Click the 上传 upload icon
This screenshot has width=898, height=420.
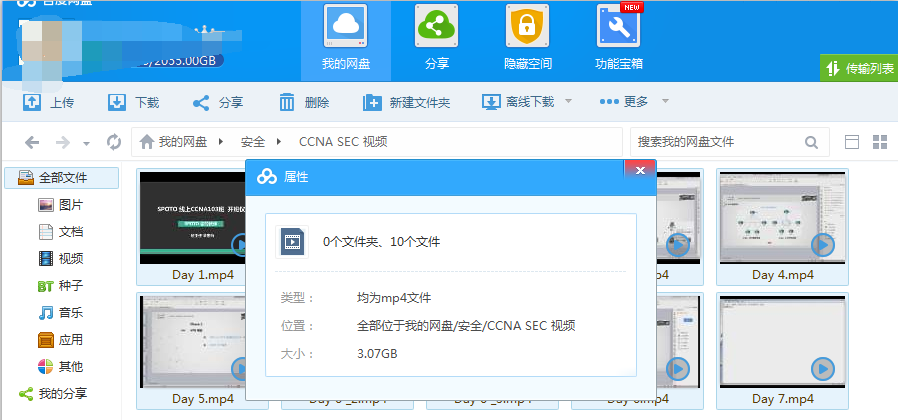coord(31,102)
